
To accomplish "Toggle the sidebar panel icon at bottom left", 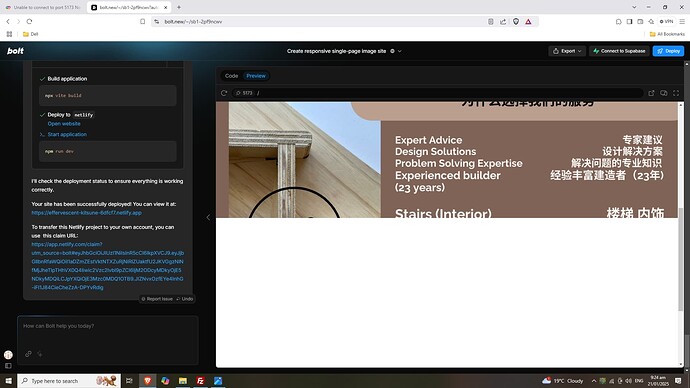I will click(8, 366).
